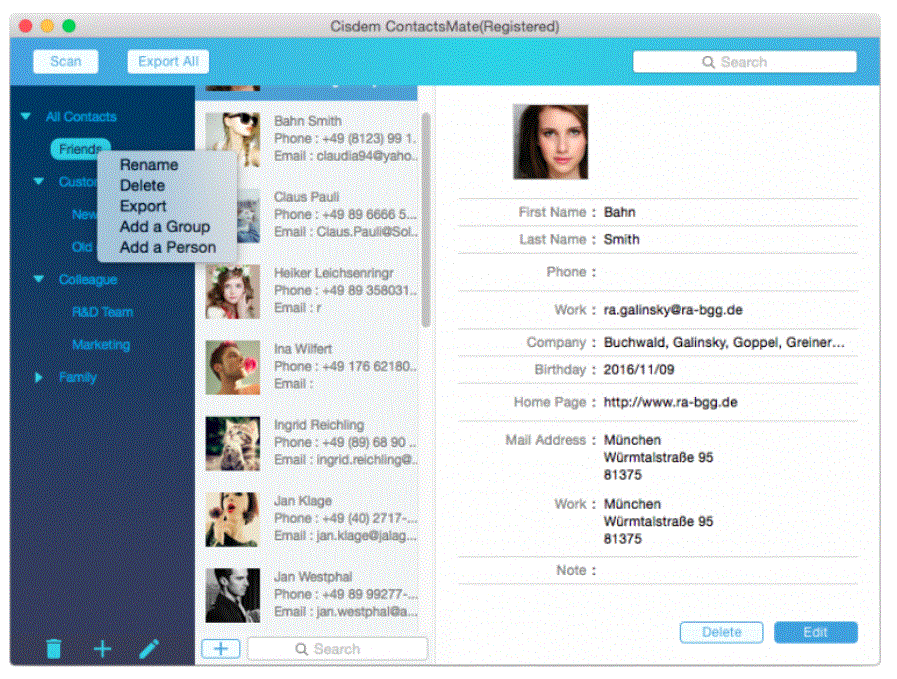Click the large profile photo in details
Image resolution: width=897 pixels, height=679 pixels.
[550, 141]
